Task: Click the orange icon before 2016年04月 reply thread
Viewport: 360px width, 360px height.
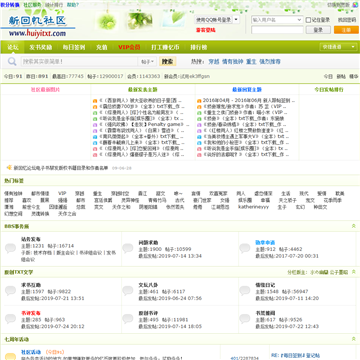Action: tap(199, 101)
